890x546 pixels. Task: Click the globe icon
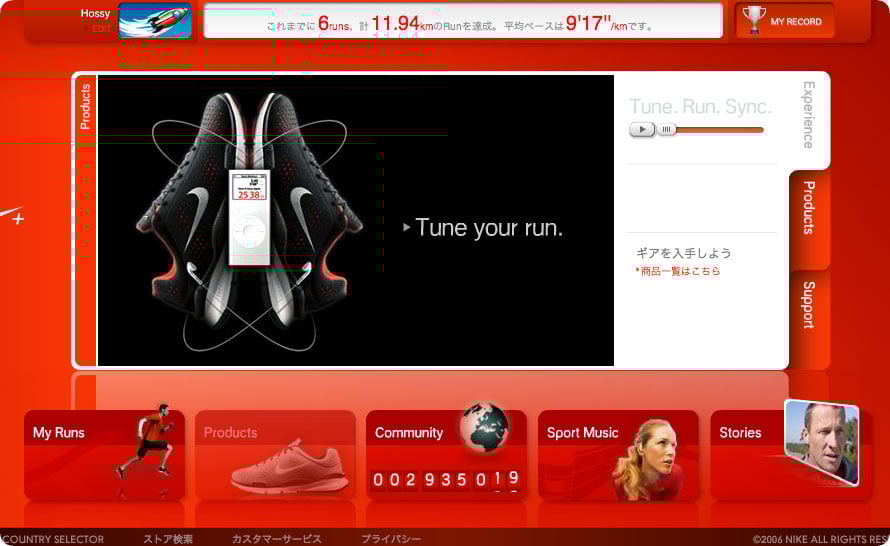click(484, 426)
